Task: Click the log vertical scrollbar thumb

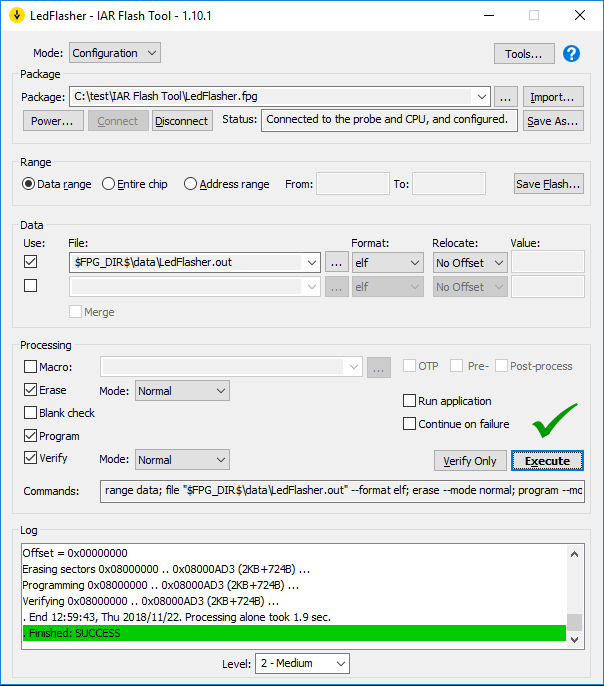Action: (574, 622)
